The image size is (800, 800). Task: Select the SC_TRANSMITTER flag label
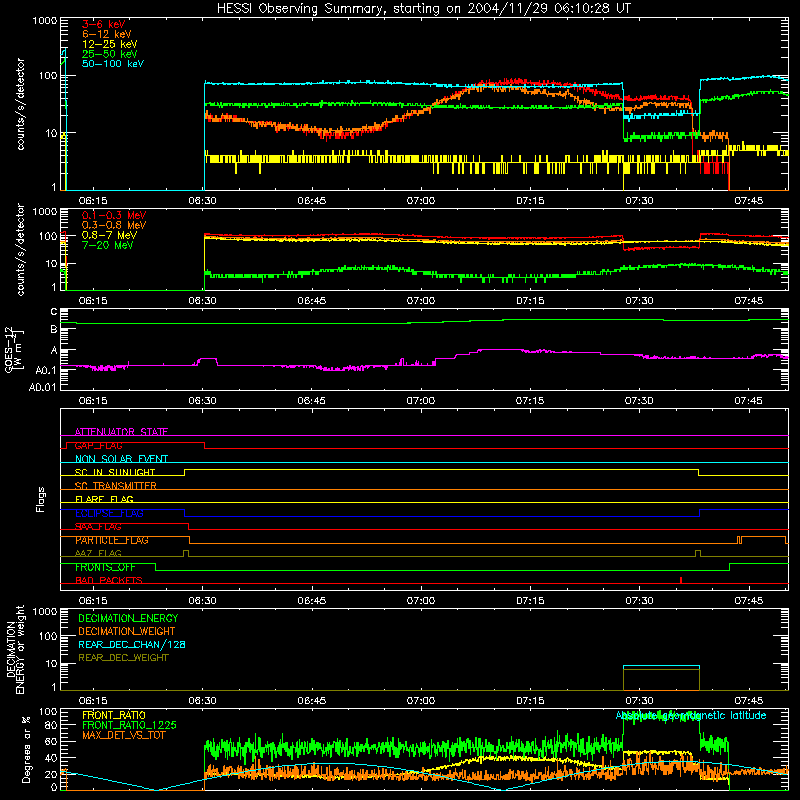pyautogui.click(x=116, y=486)
